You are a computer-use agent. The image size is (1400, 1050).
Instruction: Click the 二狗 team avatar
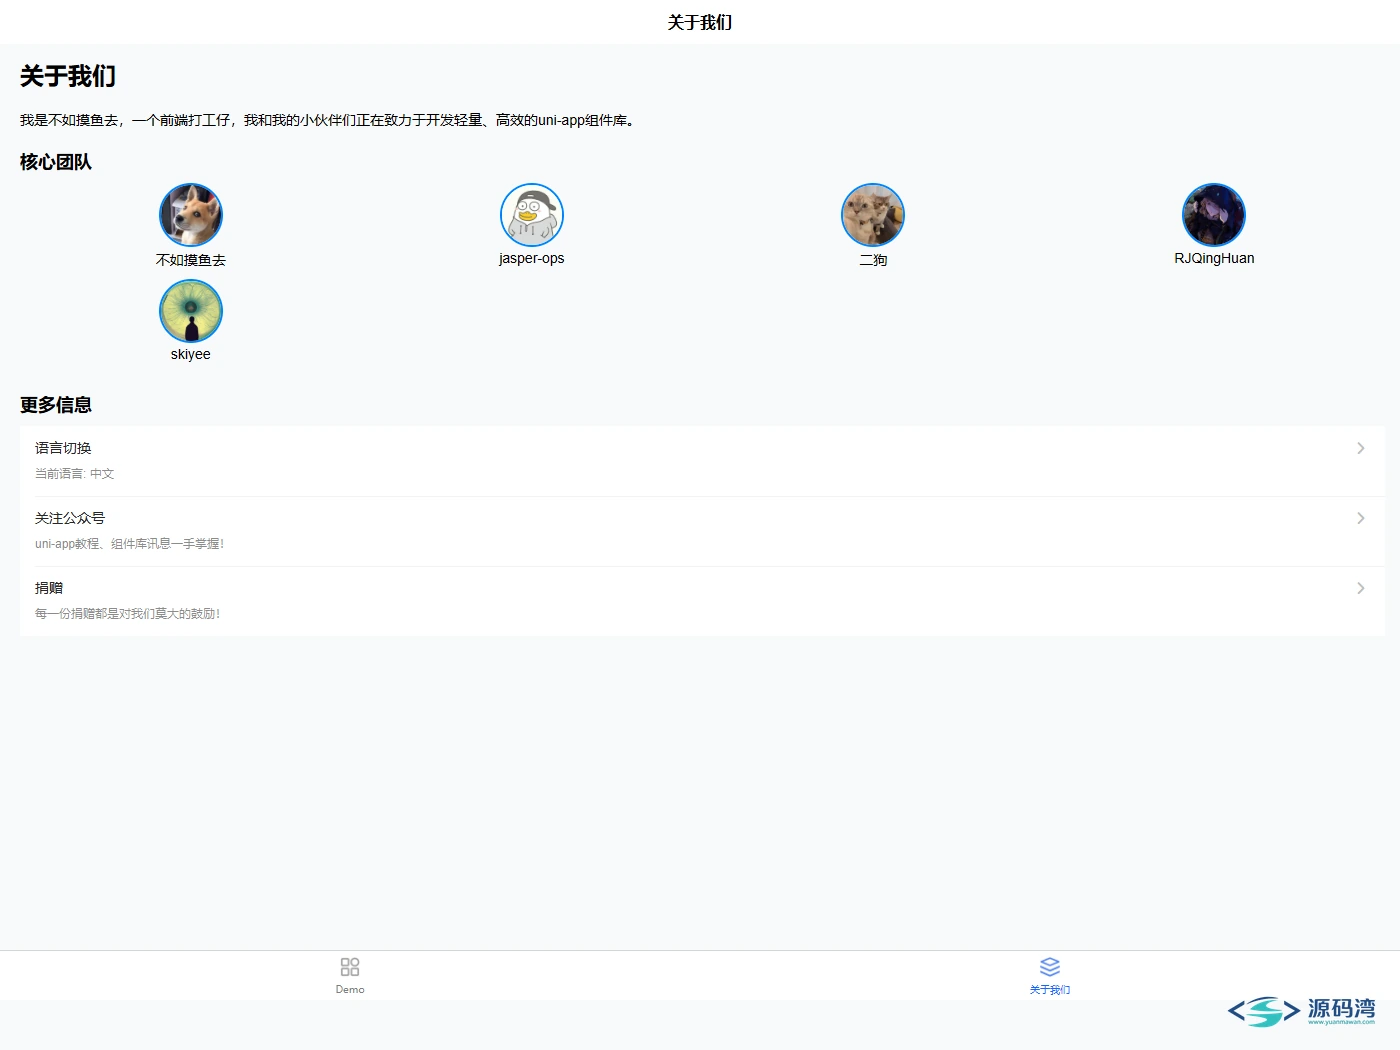(873, 215)
